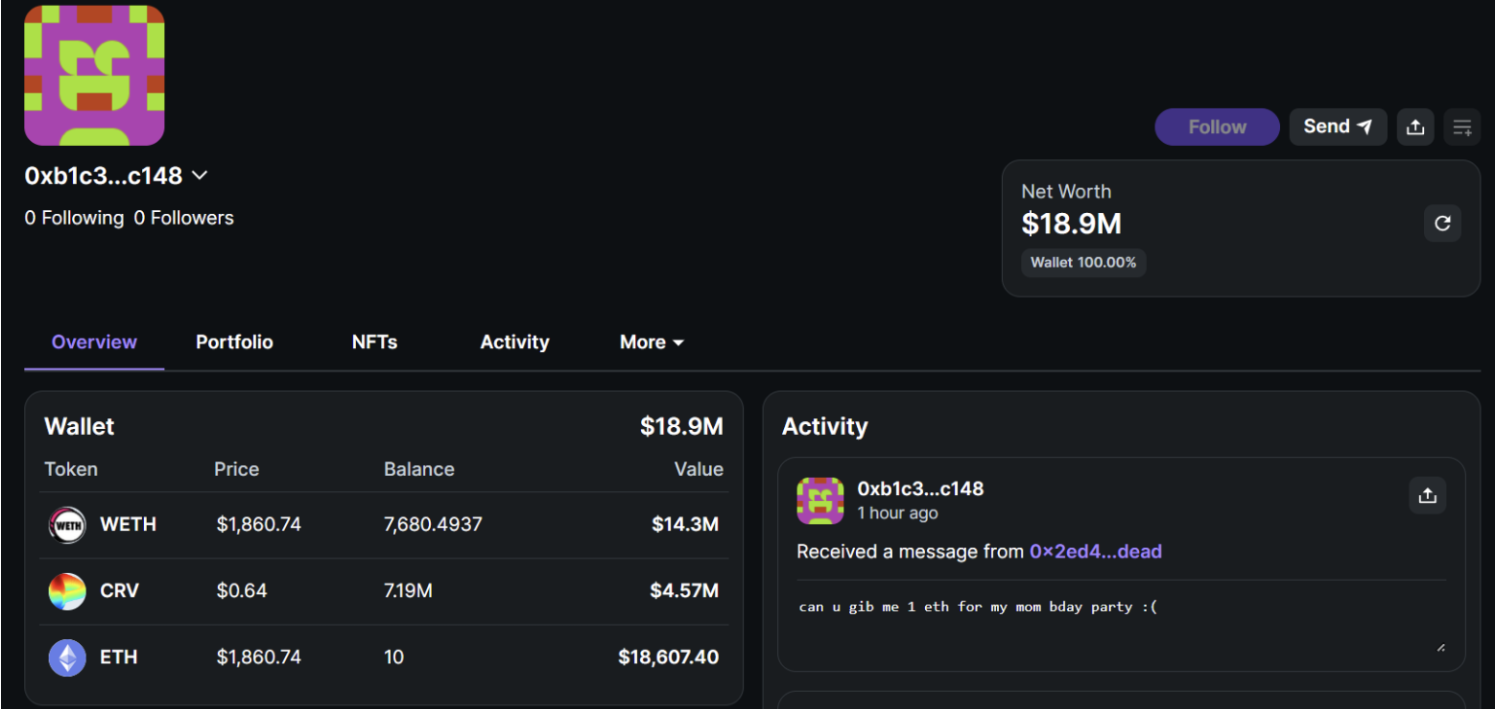Click the WETH token icon
1497x709 pixels.
pyautogui.click(x=67, y=525)
